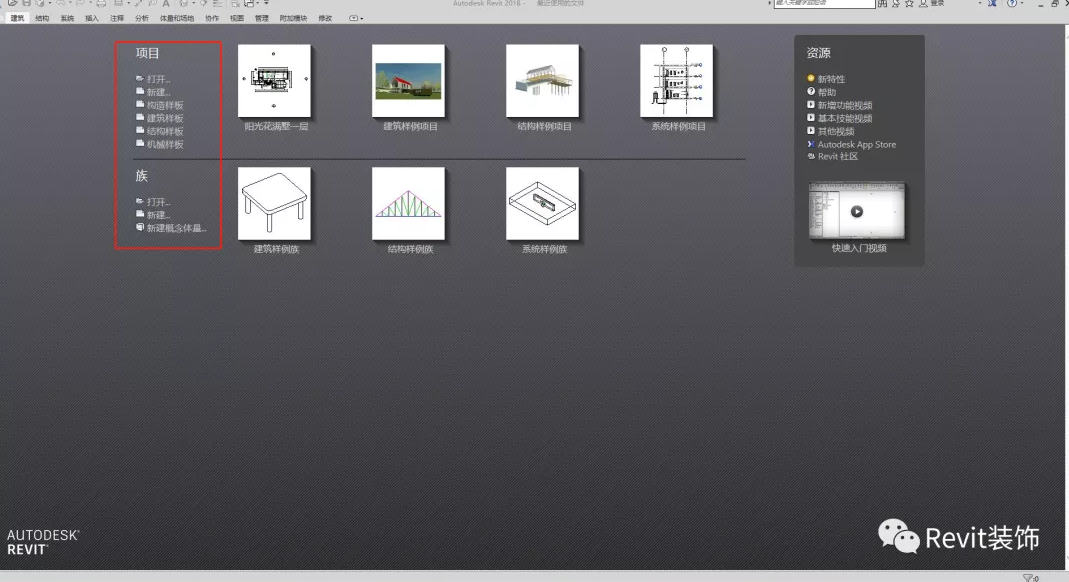The height and width of the screenshot is (582, 1069).
Task: Click 建筑样板 template link
Action: coord(164,118)
